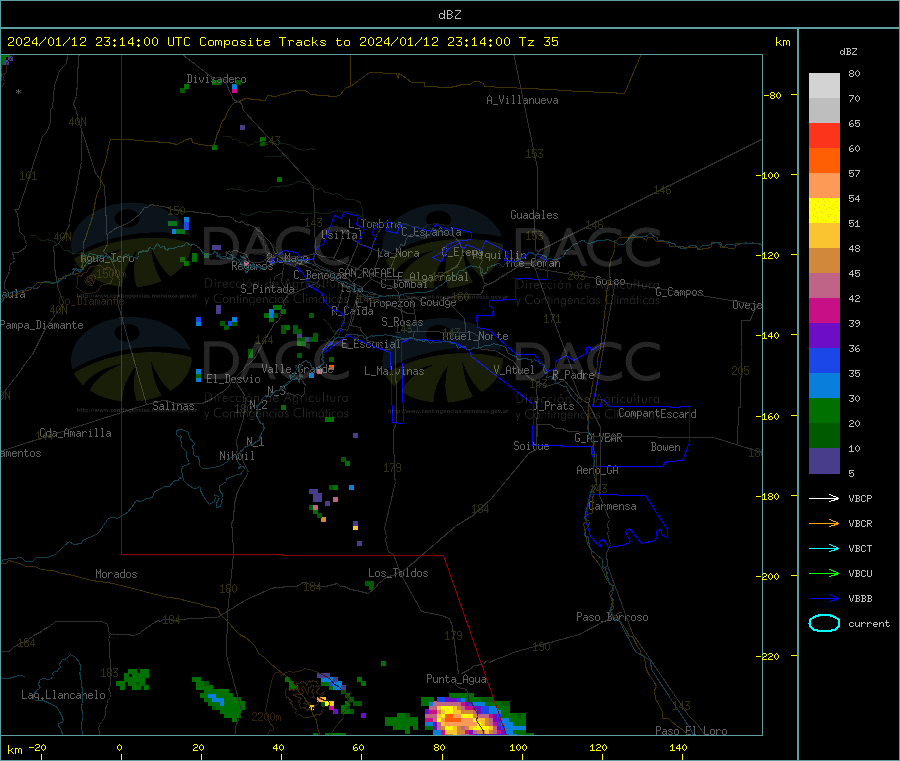The image size is (900, 761).
Task: Click the 'E_Escorial' map label
Action: [371, 344]
